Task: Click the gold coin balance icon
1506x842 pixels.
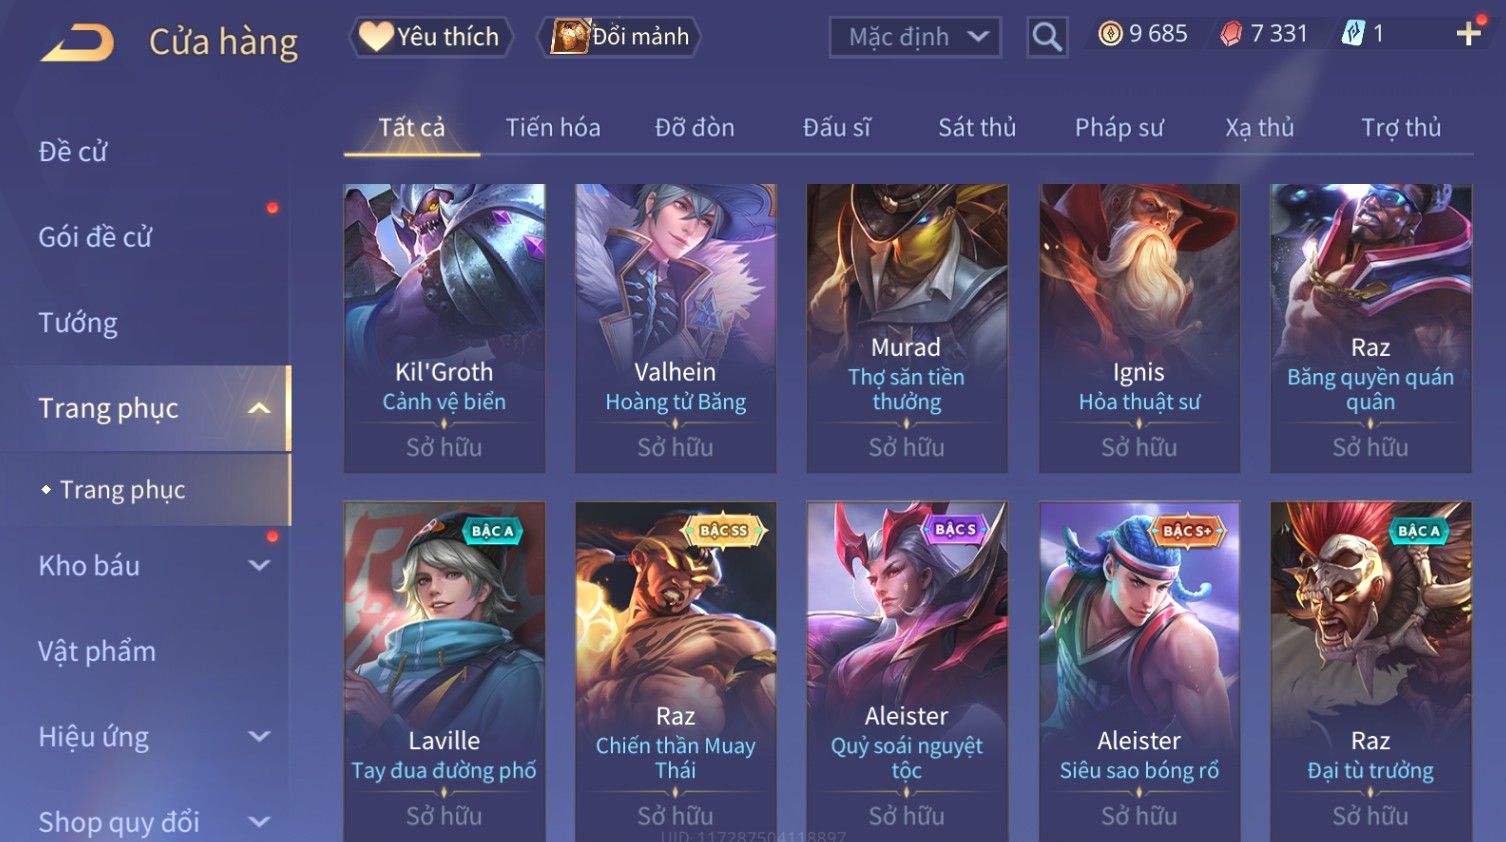Action: pos(1110,34)
